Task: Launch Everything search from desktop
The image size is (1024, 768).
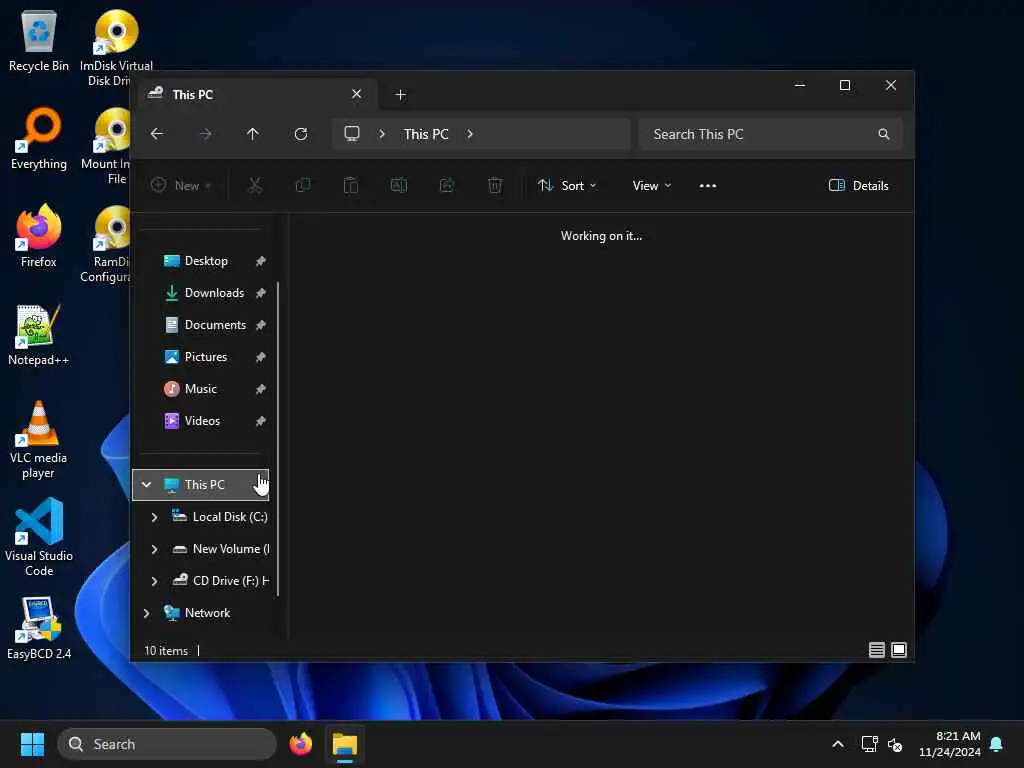Action: [39, 139]
